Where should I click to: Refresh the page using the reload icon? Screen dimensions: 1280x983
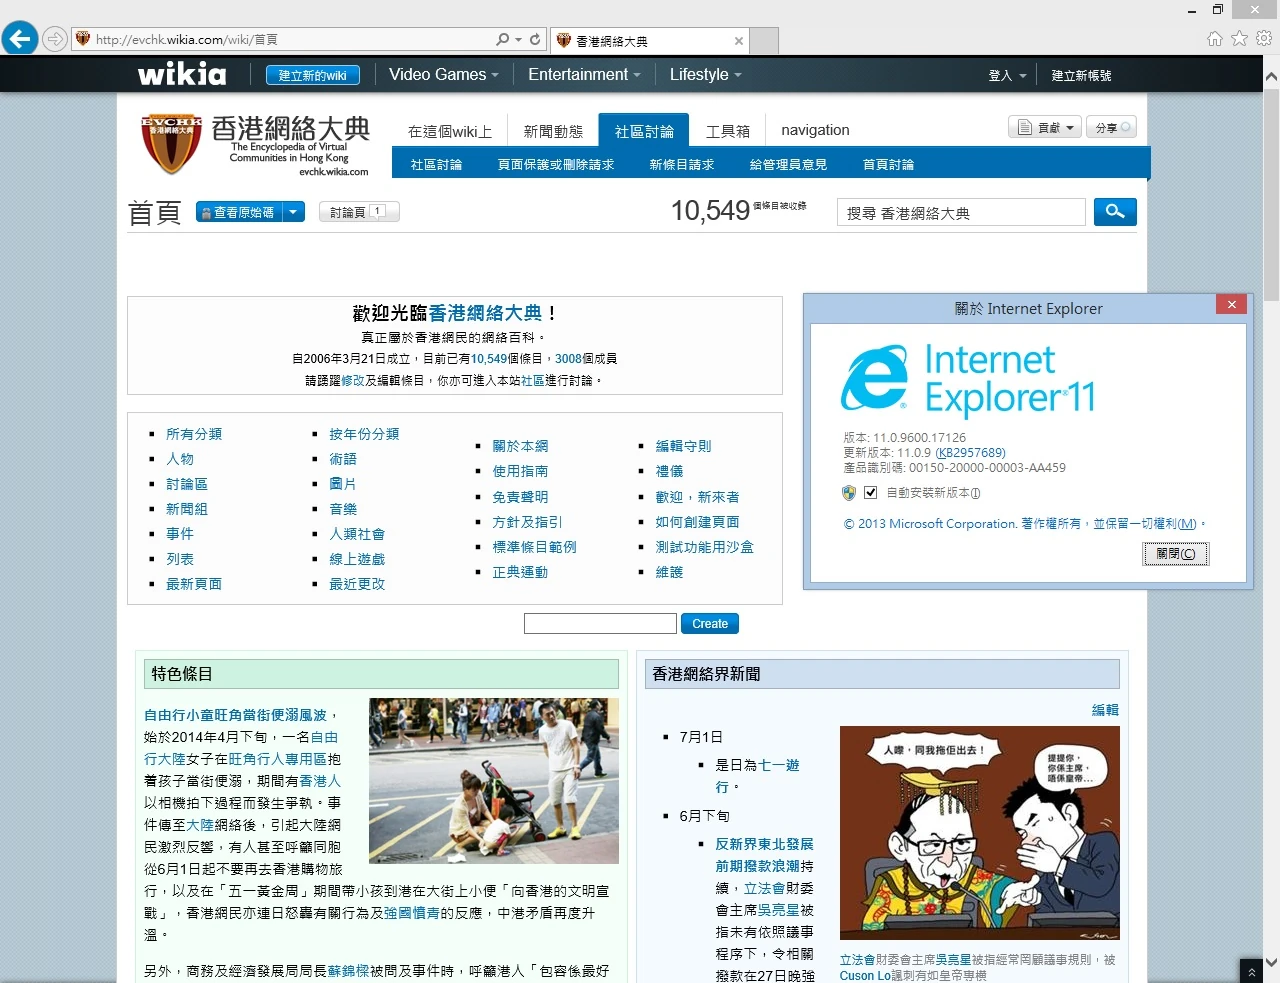535,40
